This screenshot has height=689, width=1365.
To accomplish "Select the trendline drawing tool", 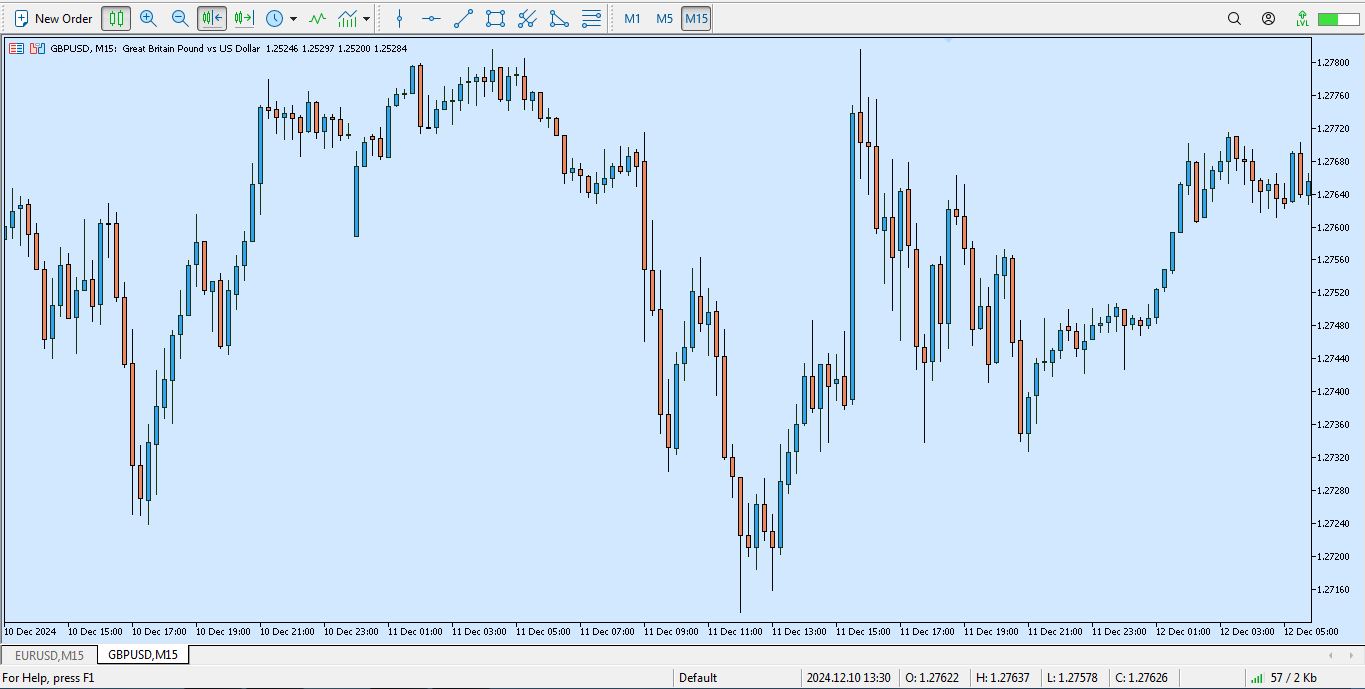I will [x=463, y=18].
